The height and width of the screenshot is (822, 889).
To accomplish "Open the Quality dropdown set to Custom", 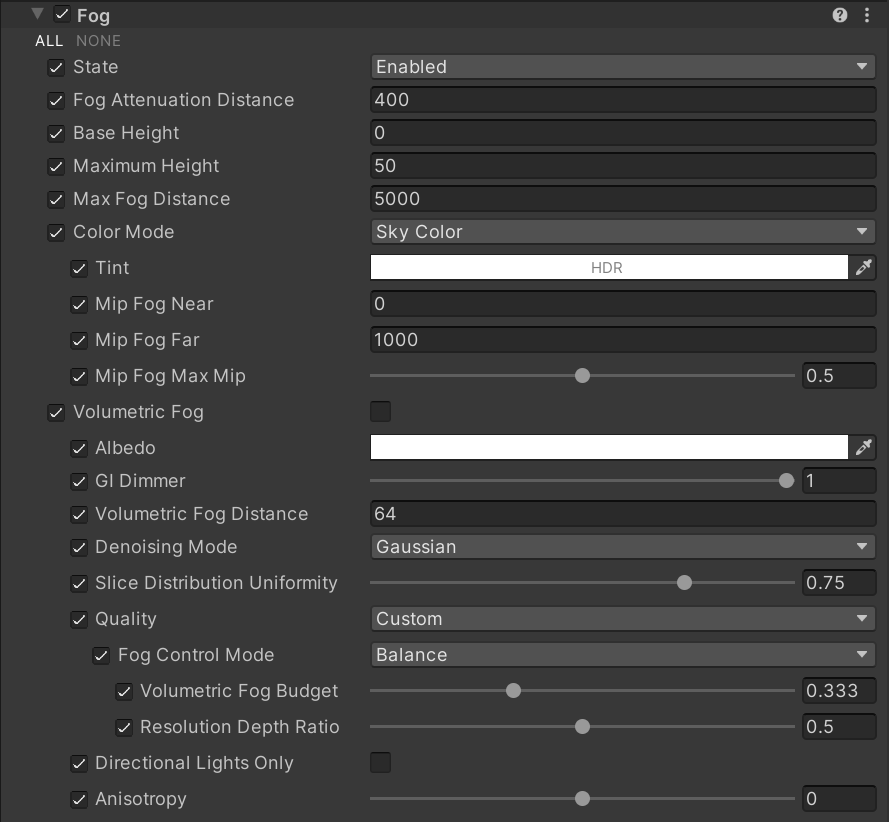I will (622, 619).
